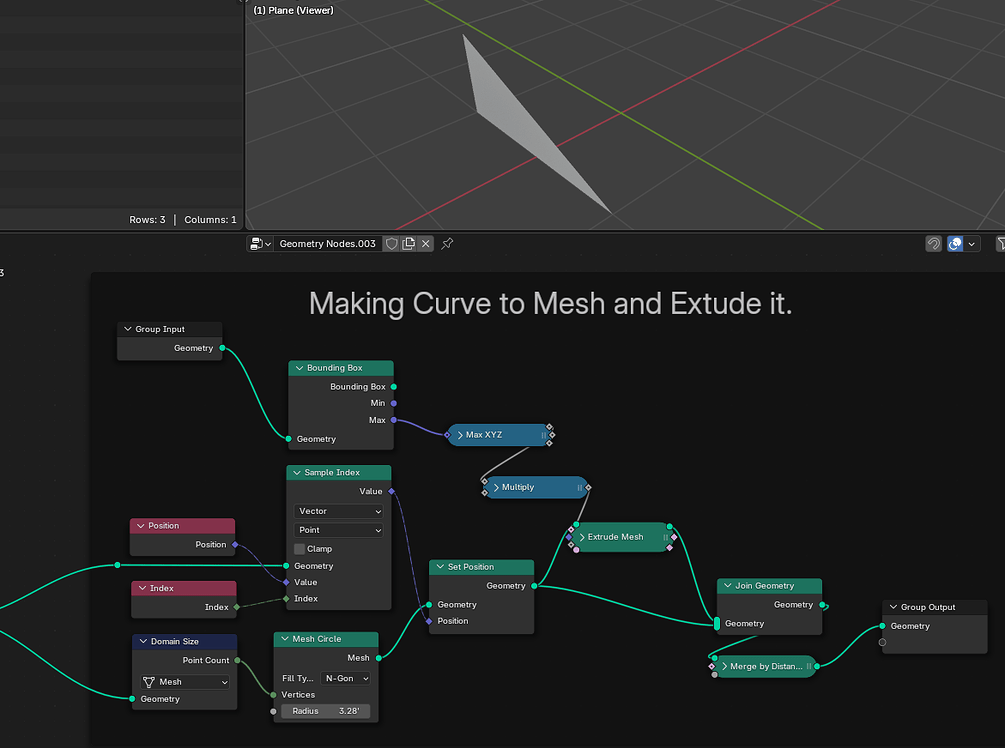This screenshot has width=1005, height=748.
Task: Click Sample Index Index input socket
Action: (x=286, y=599)
